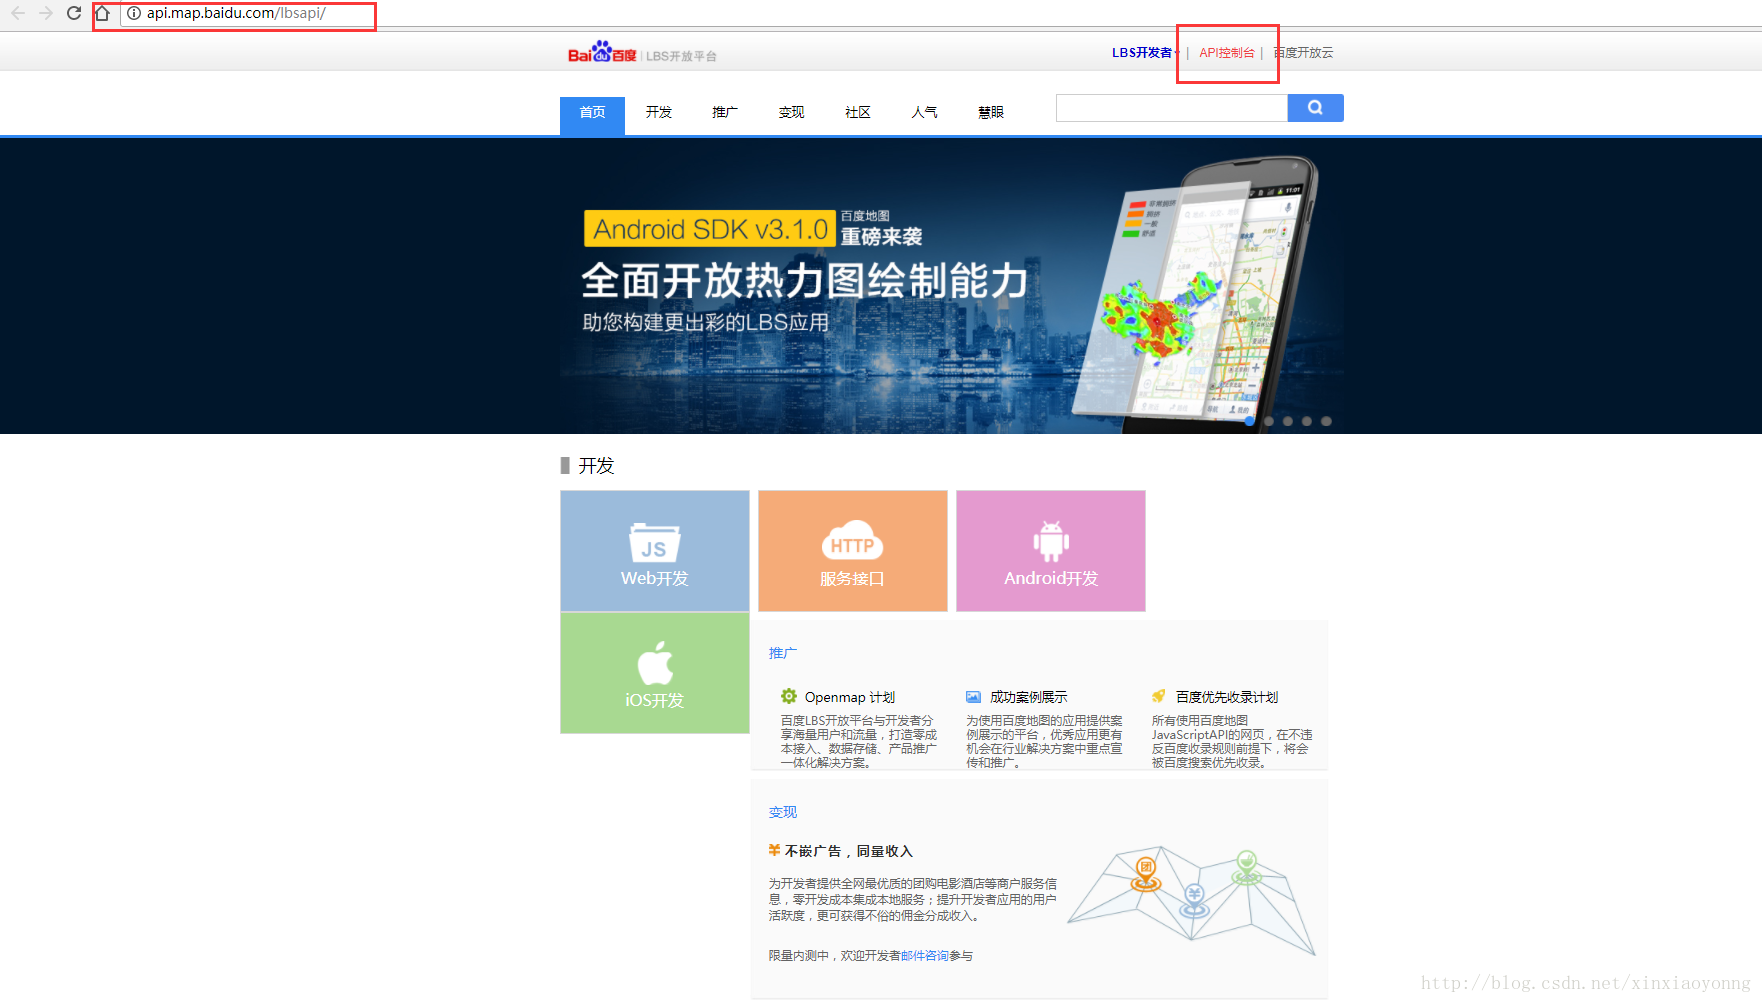Click the 变现 section heading link
This screenshot has width=1762, height=1003.
(x=783, y=812)
